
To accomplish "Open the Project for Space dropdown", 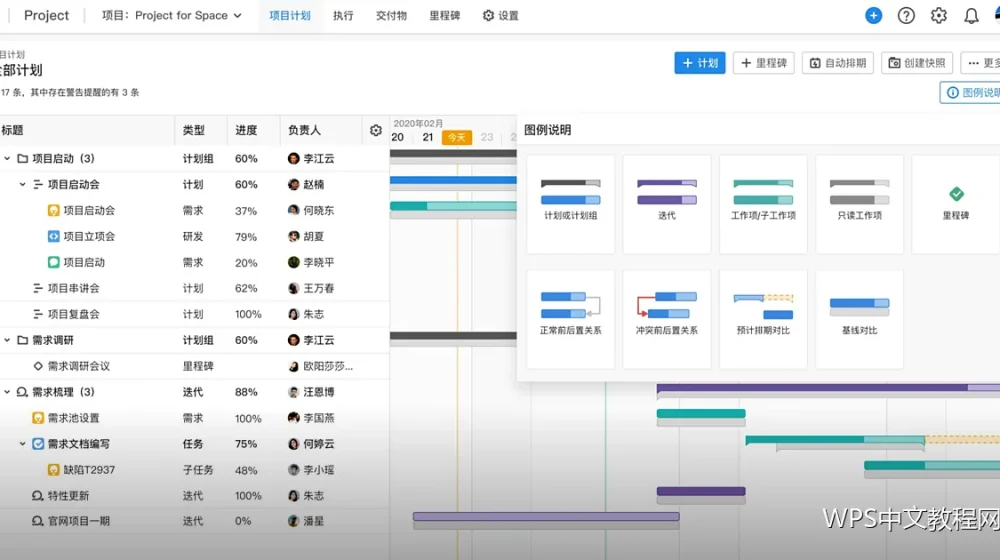I will tap(172, 15).
